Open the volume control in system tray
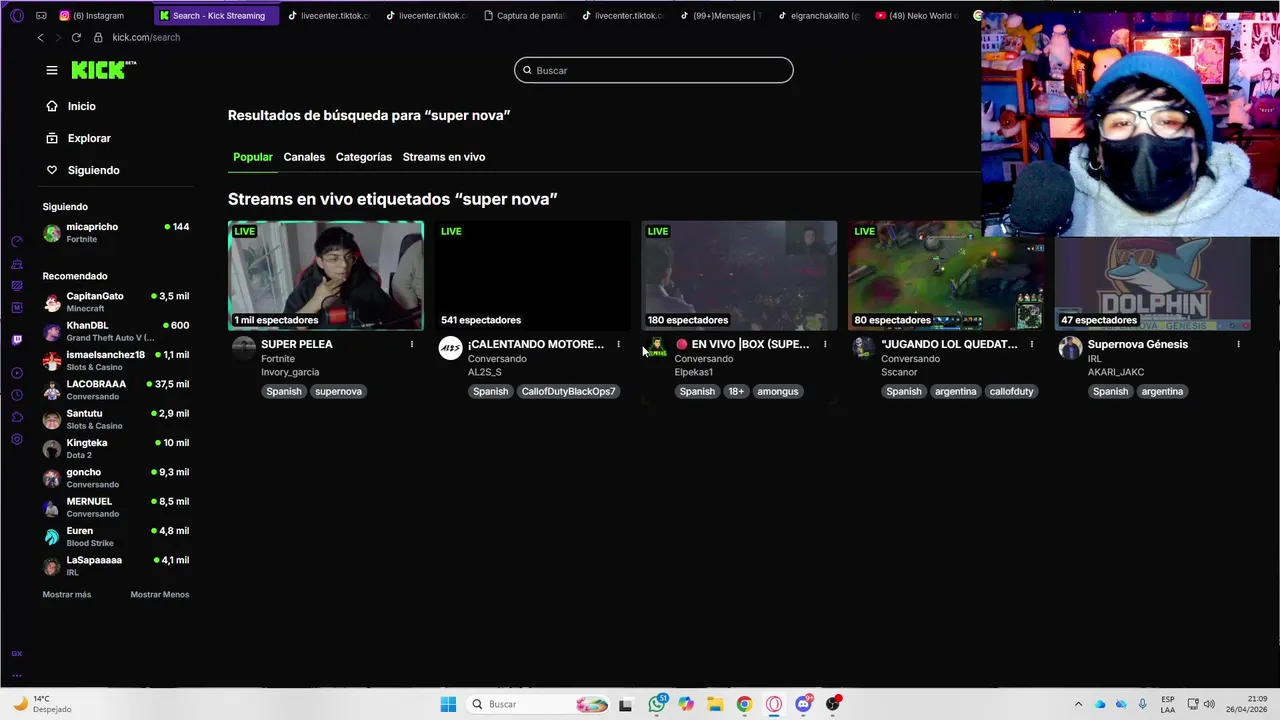1280x720 pixels. (1209, 704)
